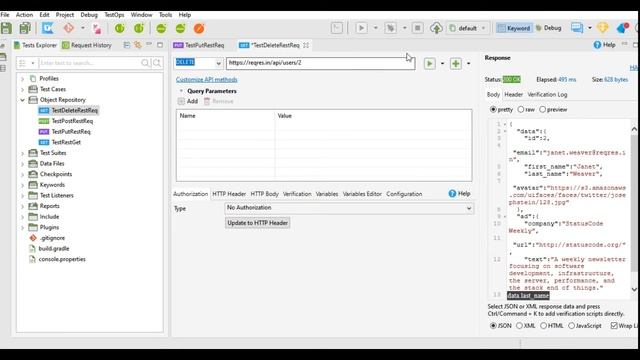The height and width of the screenshot is (360, 640).
Task: Open the Git icon dropdown arrow
Action: (83, 28)
